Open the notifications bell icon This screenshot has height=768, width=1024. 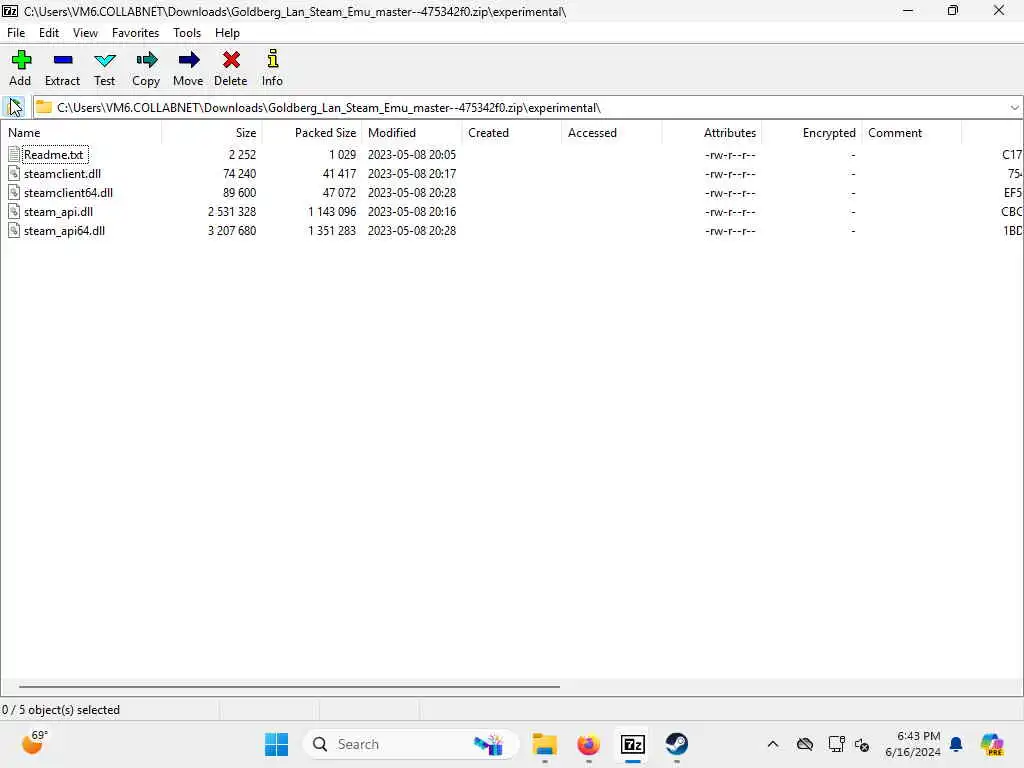point(956,744)
